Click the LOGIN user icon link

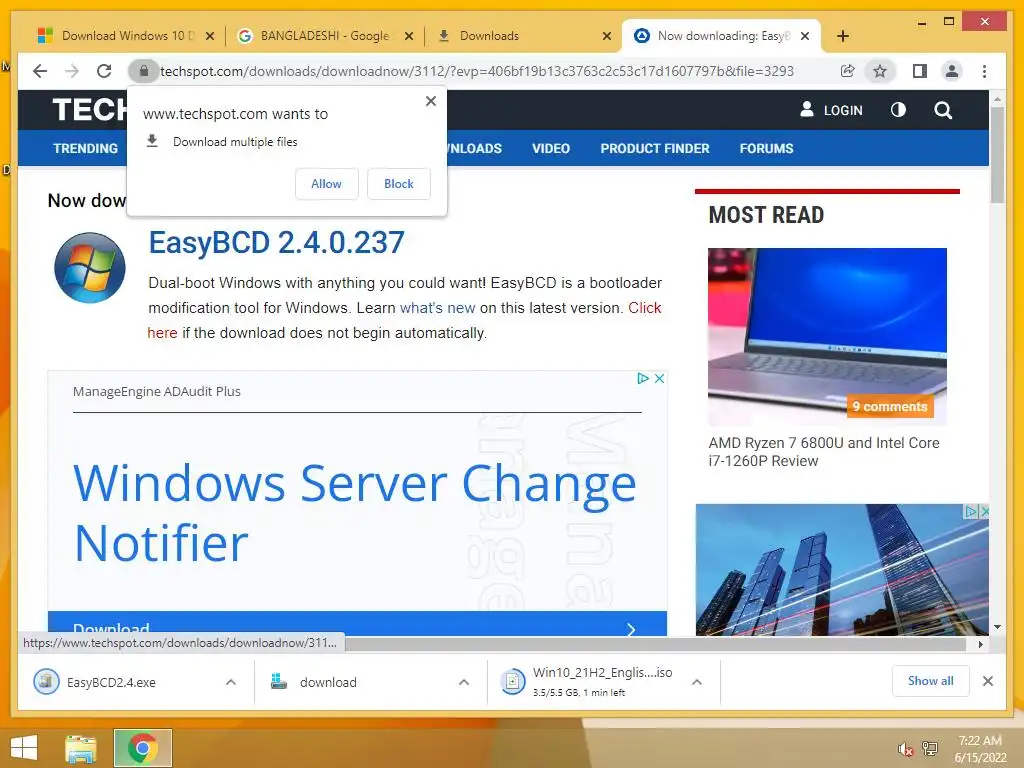pos(831,110)
